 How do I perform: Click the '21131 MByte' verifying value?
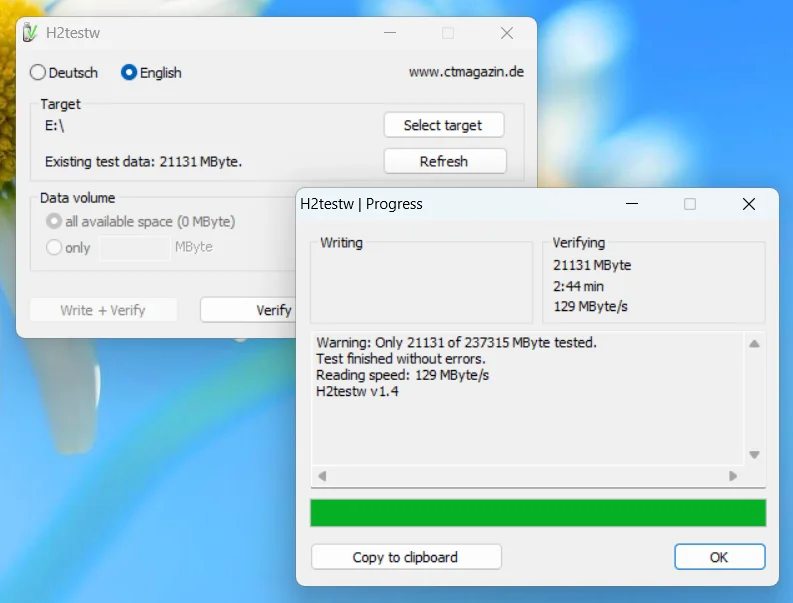click(592, 265)
